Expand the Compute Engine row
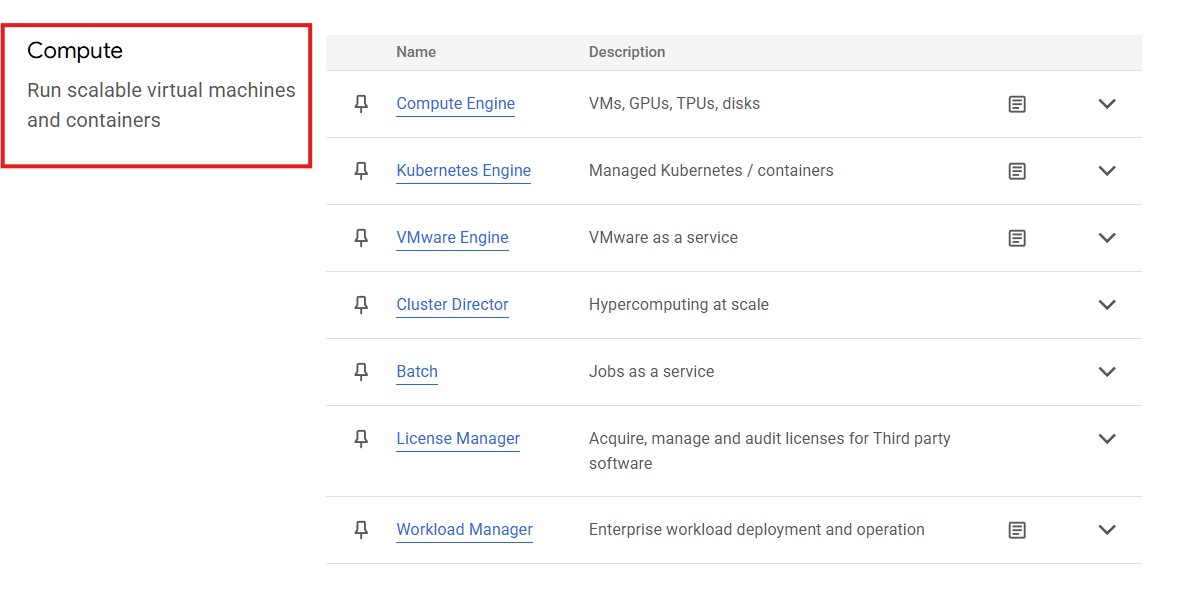1197x593 pixels. click(1106, 104)
